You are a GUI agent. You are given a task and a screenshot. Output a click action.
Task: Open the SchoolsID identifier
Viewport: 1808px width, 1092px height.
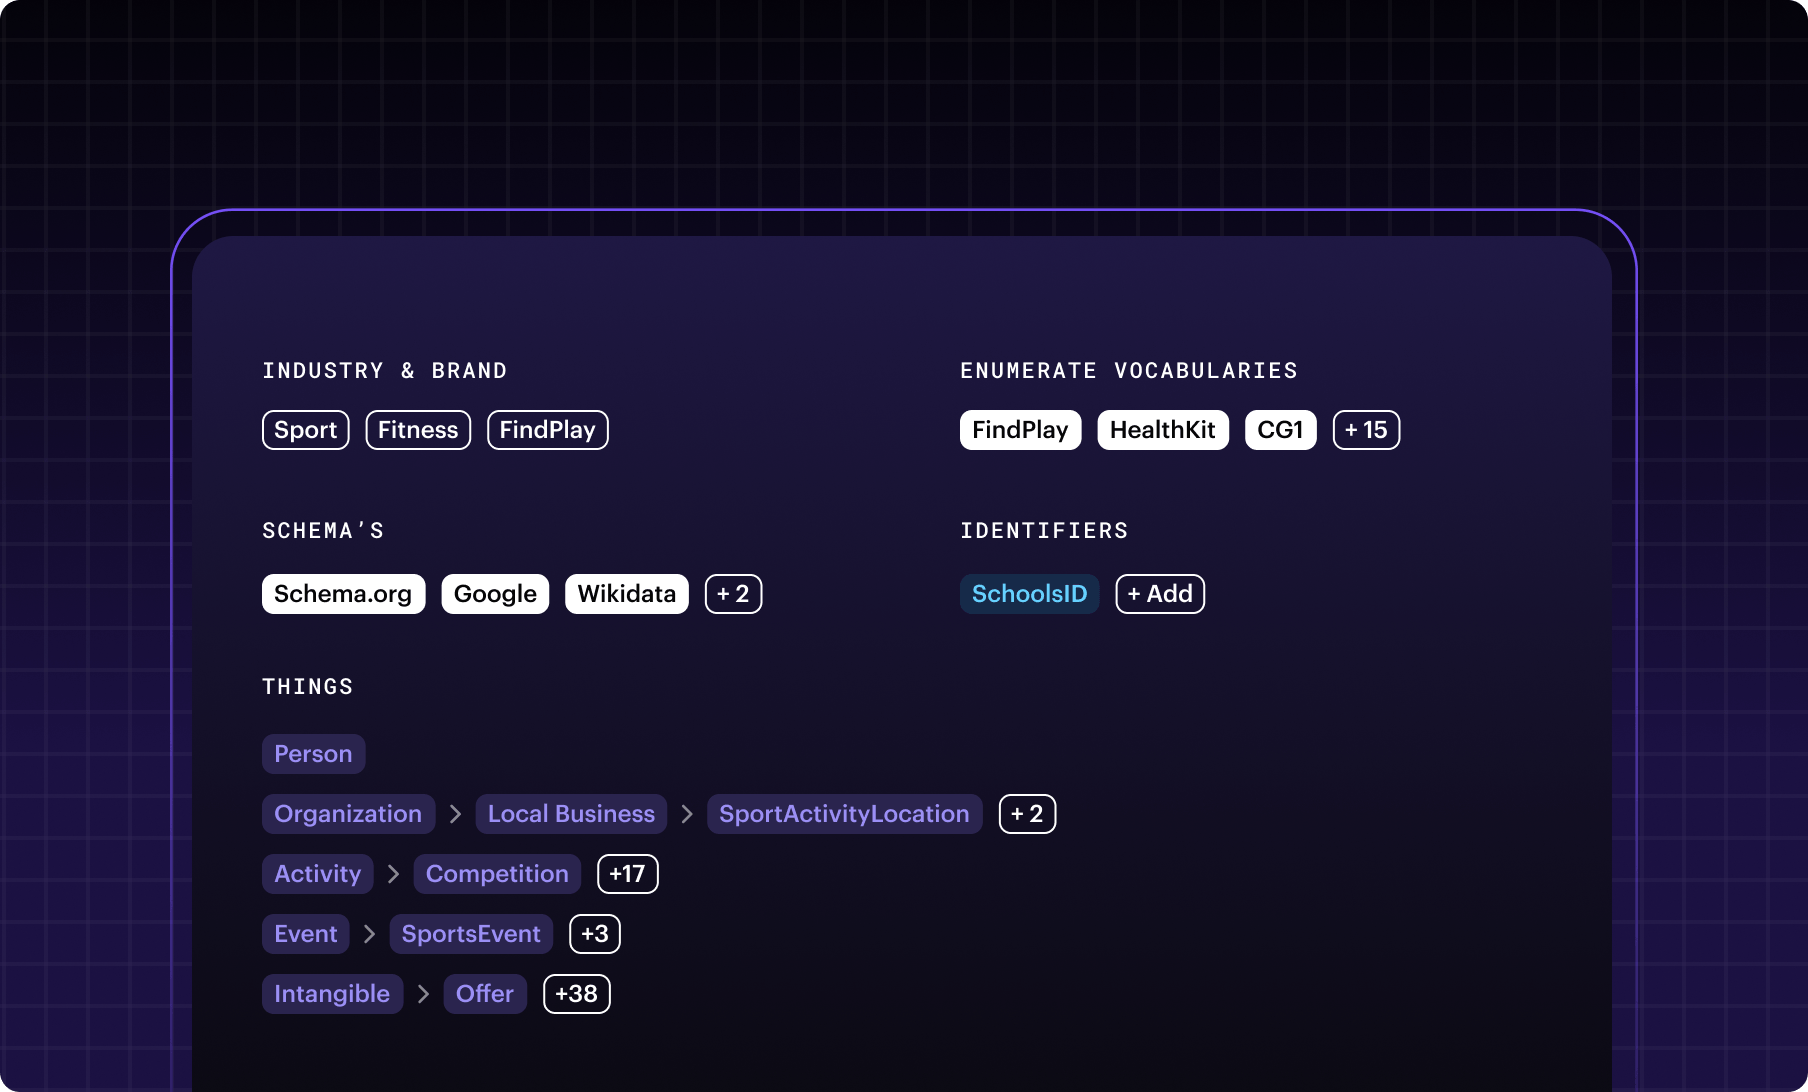[x=1029, y=594]
